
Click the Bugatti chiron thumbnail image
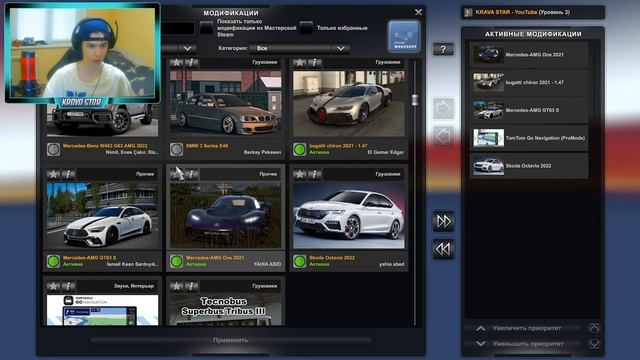349,103
